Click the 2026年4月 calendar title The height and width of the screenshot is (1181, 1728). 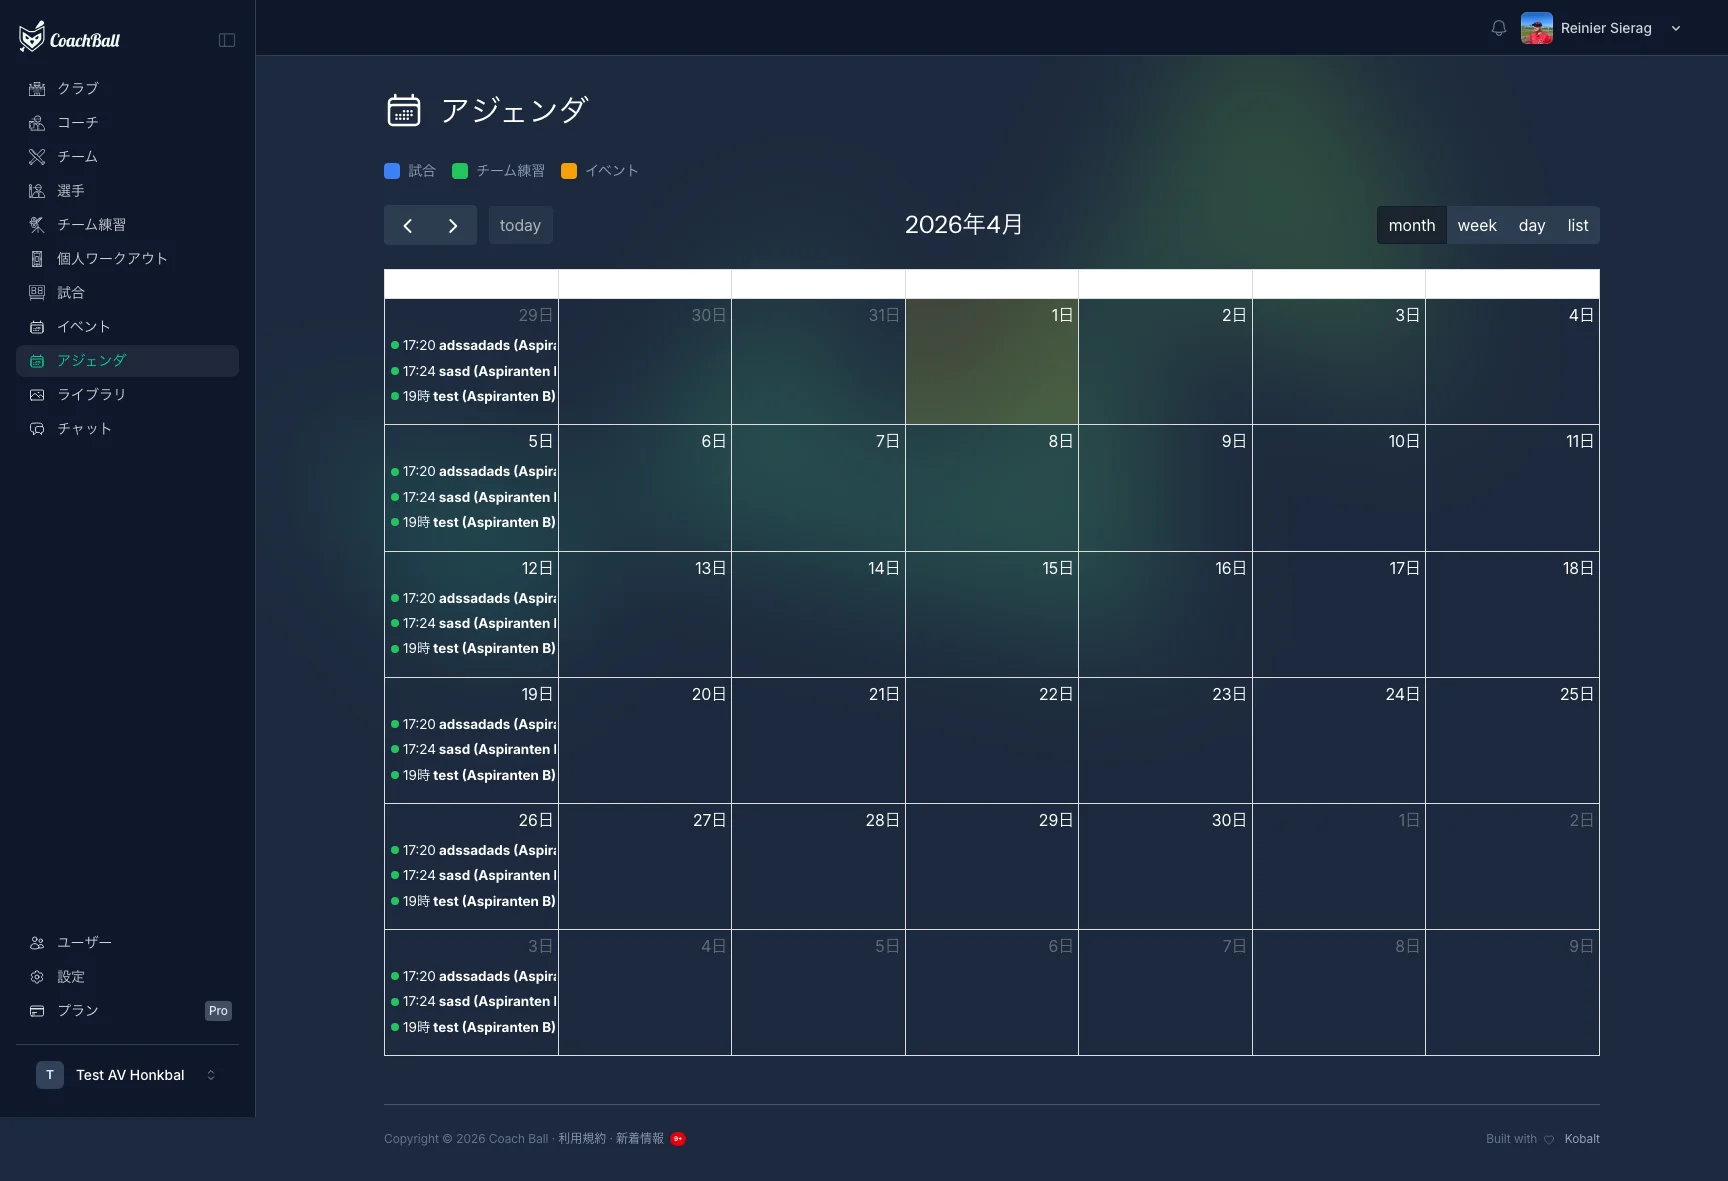pos(964,225)
